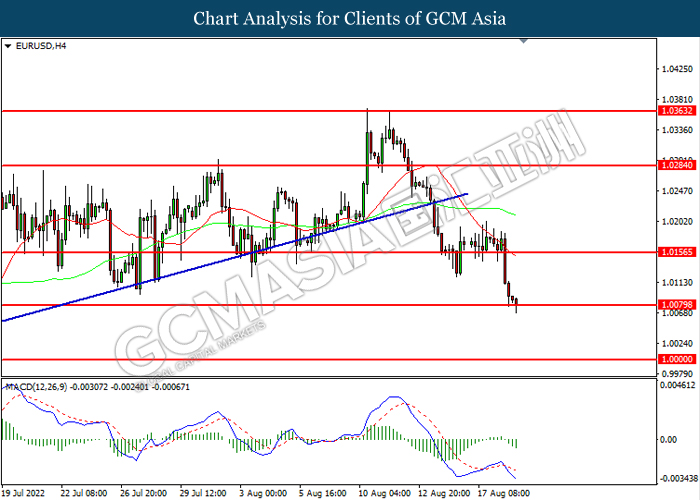Image resolution: width=700 pixels, height=500 pixels.
Task: Click the 29 Jul 12:00 time label
Action: (x=203, y=493)
